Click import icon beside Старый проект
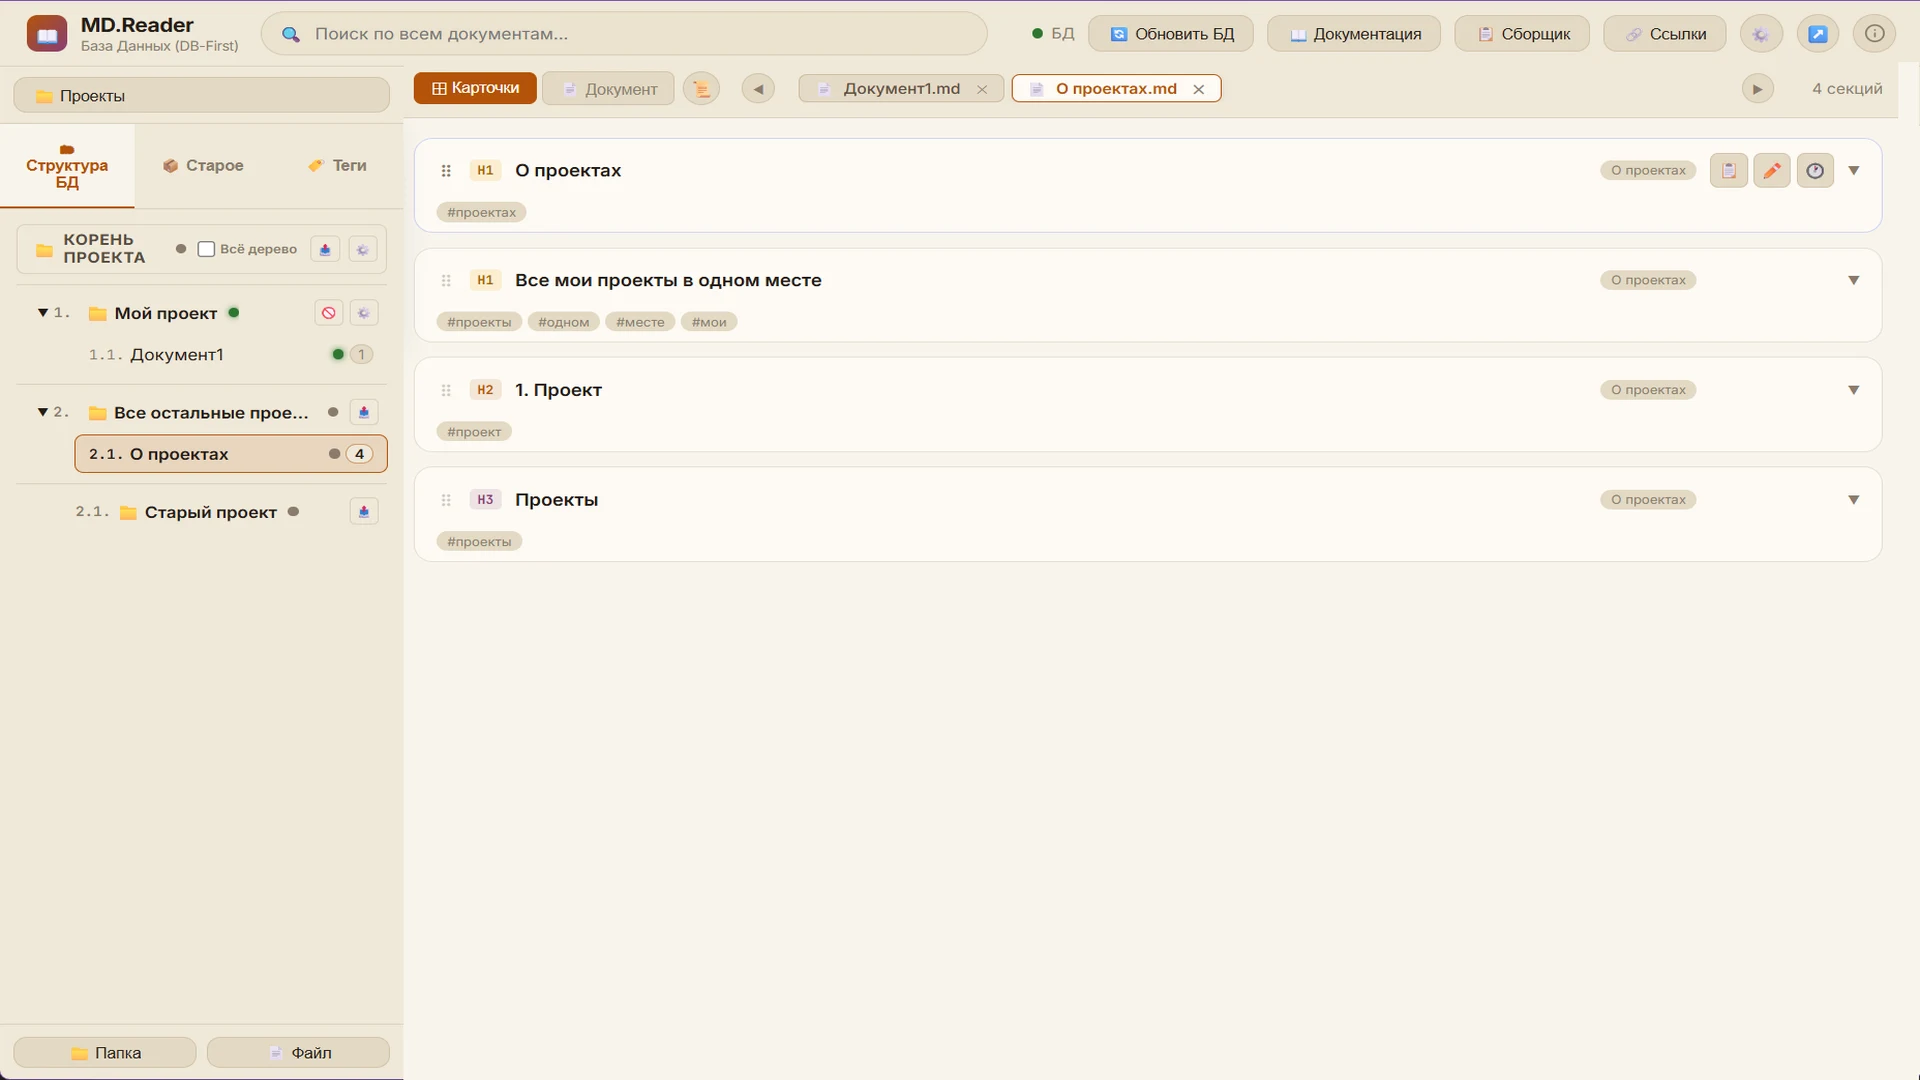 tap(364, 512)
